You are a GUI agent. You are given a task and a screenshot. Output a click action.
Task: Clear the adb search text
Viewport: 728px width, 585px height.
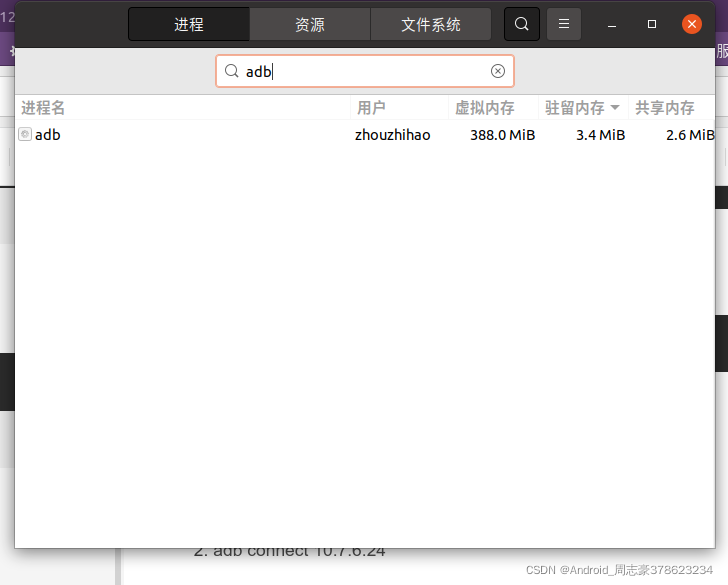pyautogui.click(x=498, y=71)
